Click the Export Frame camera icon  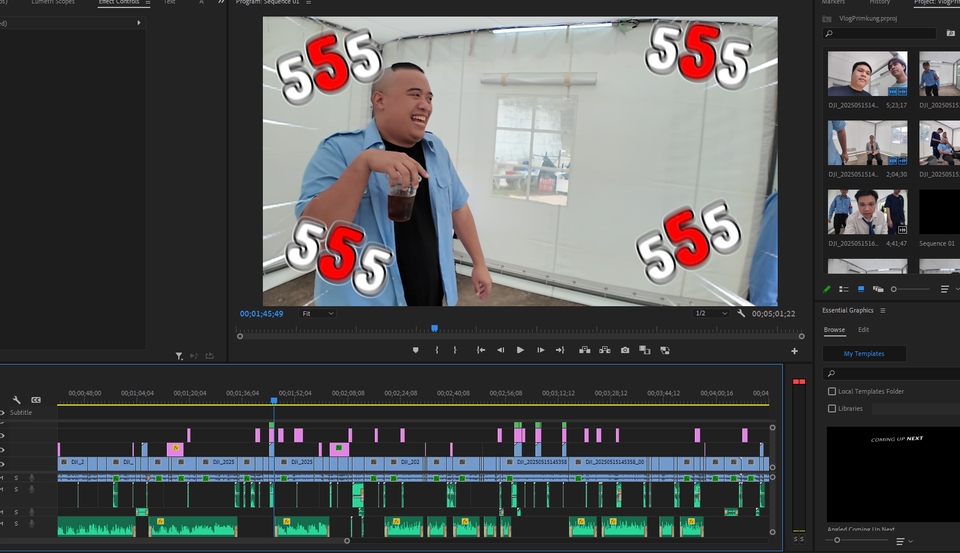[x=625, y=350]
